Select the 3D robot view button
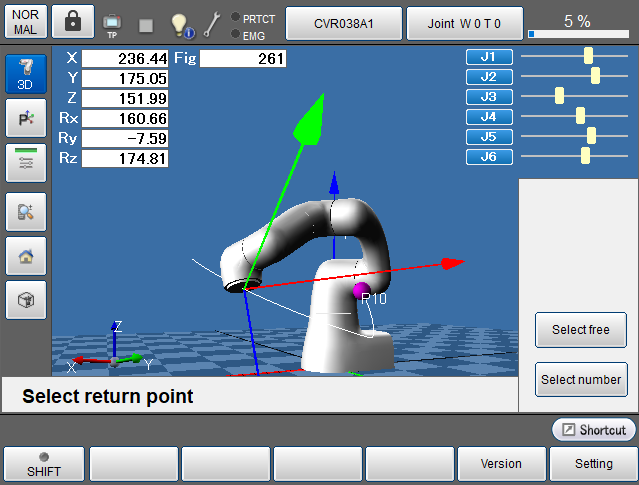This screenshot has height=485, width=639. pyautogui.click(x=25, y=75)
